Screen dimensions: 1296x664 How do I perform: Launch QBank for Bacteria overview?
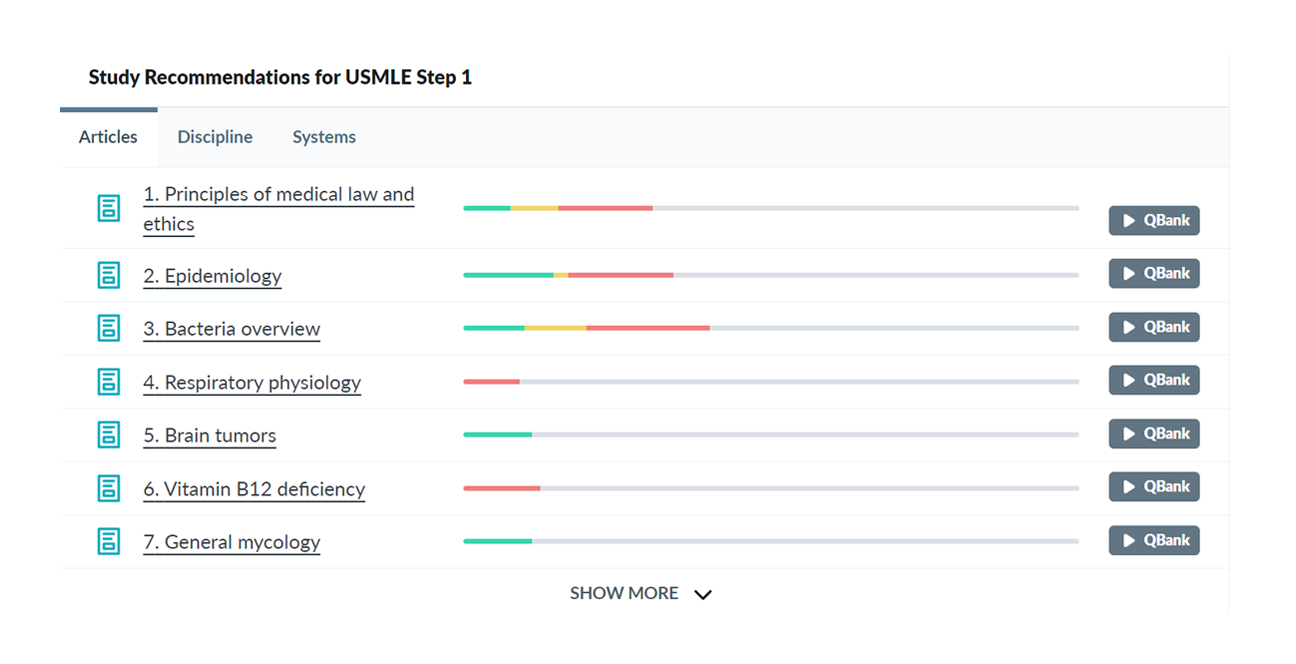pos(1154,327)
